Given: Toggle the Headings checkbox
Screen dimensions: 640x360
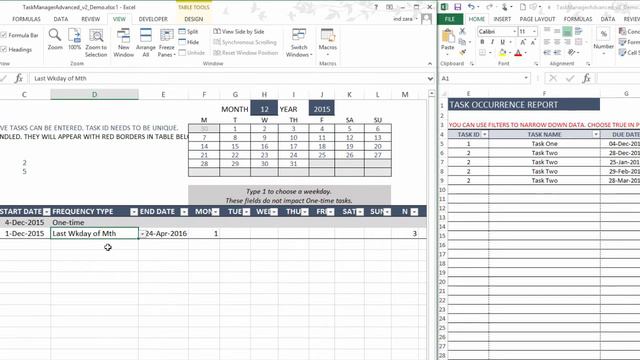Looking at the screenshot, I should click(4, 49).
